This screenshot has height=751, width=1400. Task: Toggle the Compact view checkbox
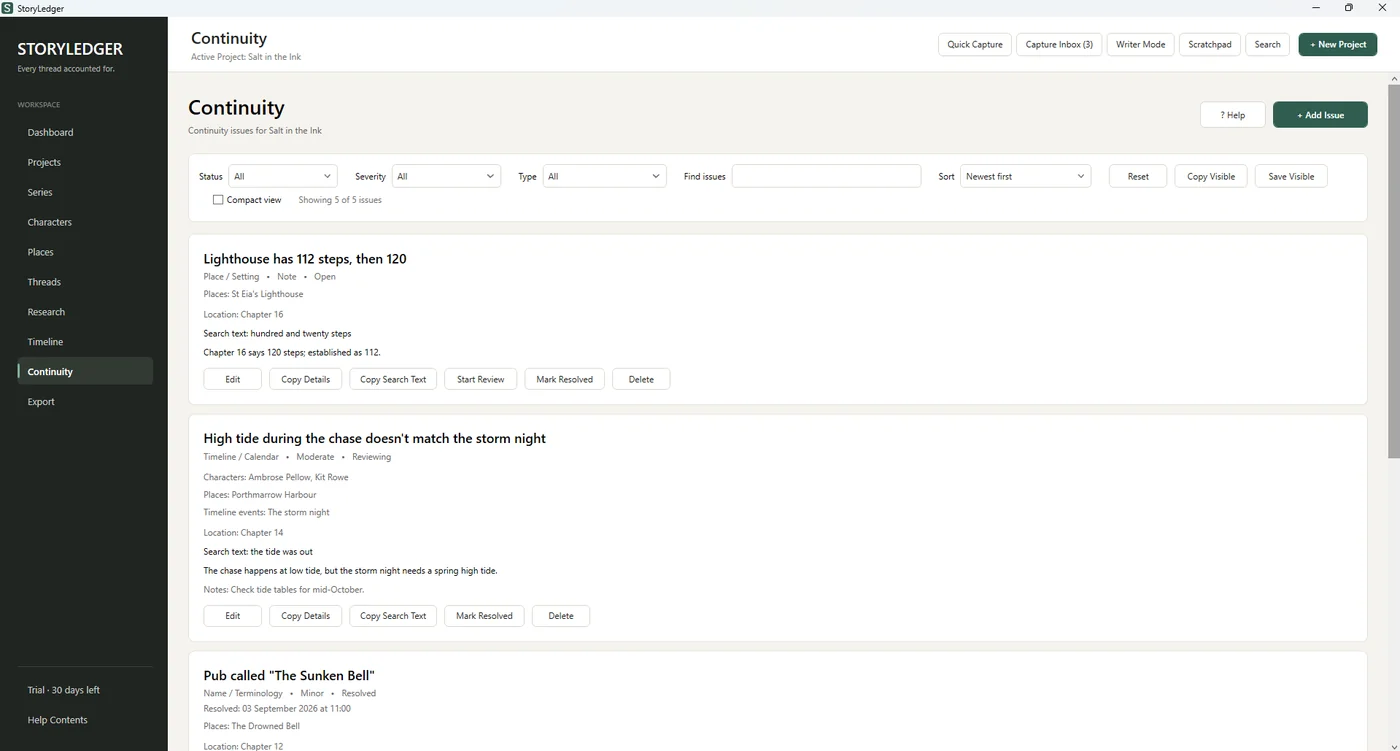coord(218,200)
